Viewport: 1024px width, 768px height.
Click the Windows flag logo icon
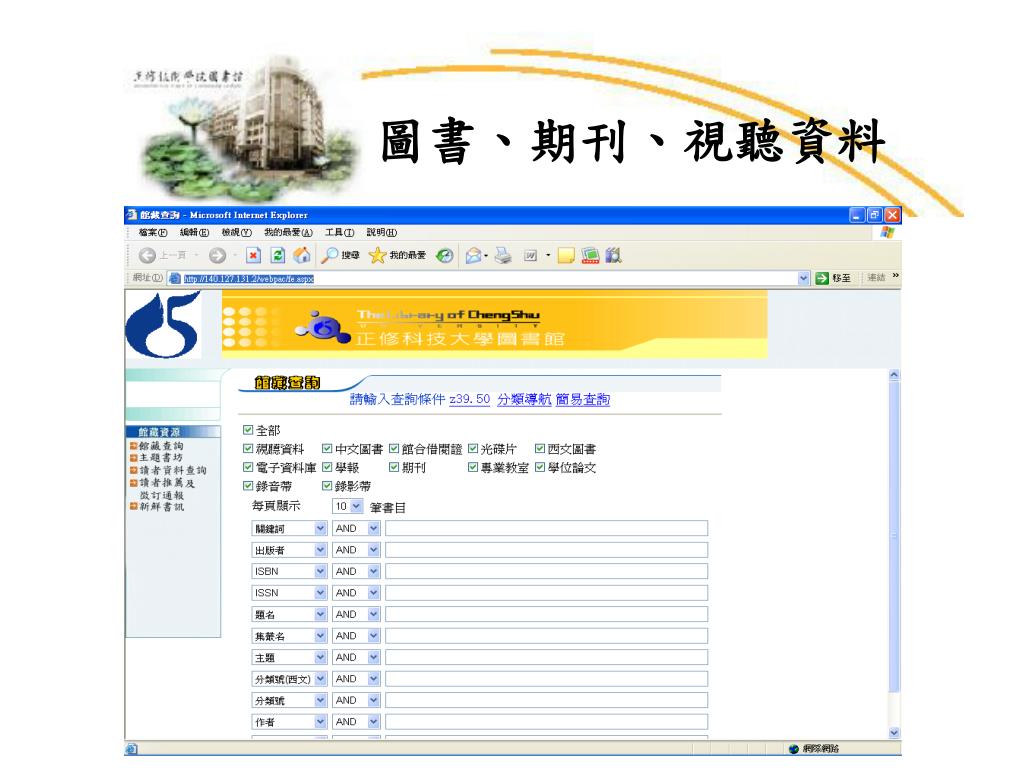point(887,232)
